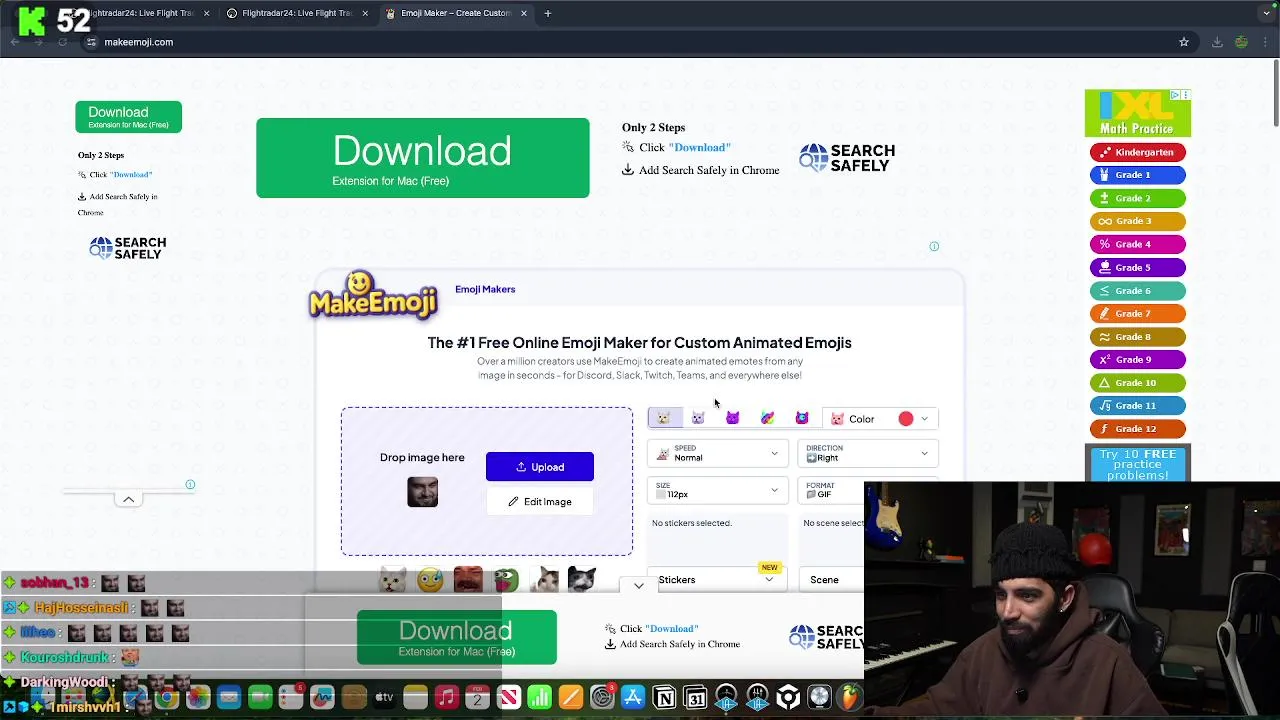The height and width of the screenshot is (720, 1280).
Task: Expand more sample emojis chevron
Action: (x=639, y=586)
